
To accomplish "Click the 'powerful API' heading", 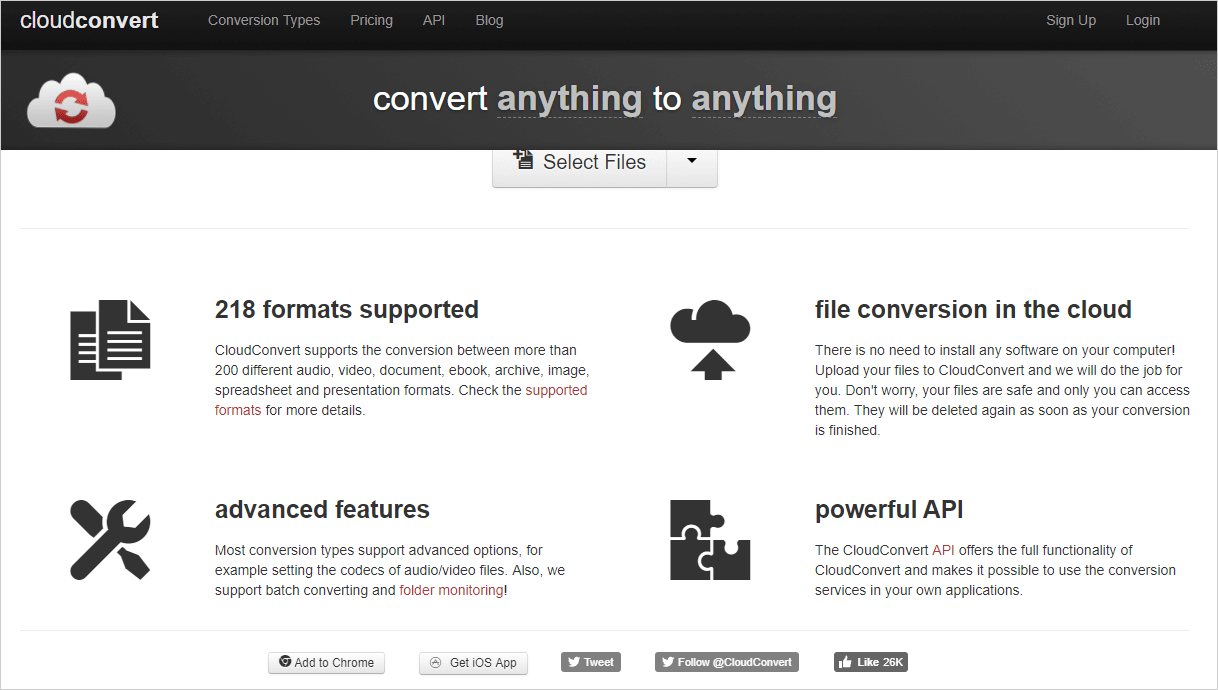I will point(889,510).
